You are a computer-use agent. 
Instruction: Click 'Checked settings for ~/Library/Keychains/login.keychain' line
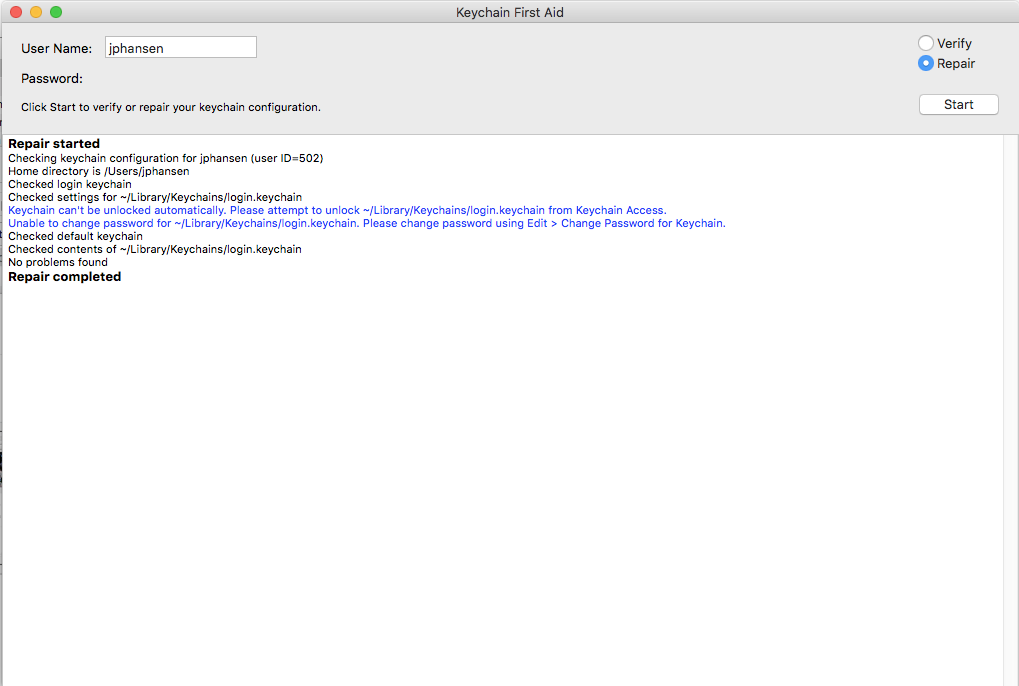pos(155,197)
